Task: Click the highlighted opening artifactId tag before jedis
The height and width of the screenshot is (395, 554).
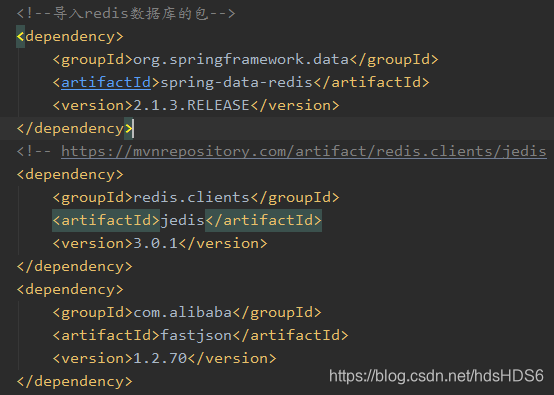Action: point(106,220)
